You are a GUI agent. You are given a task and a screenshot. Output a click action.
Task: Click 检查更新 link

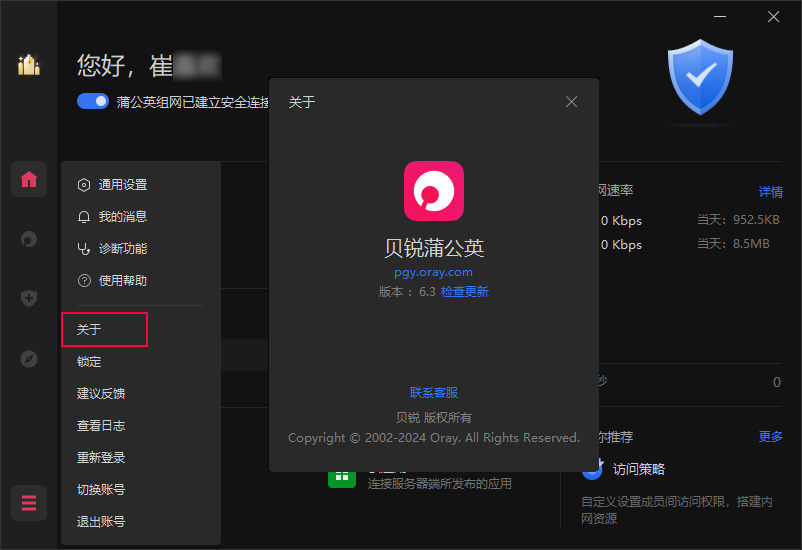(x=464, y=292)
